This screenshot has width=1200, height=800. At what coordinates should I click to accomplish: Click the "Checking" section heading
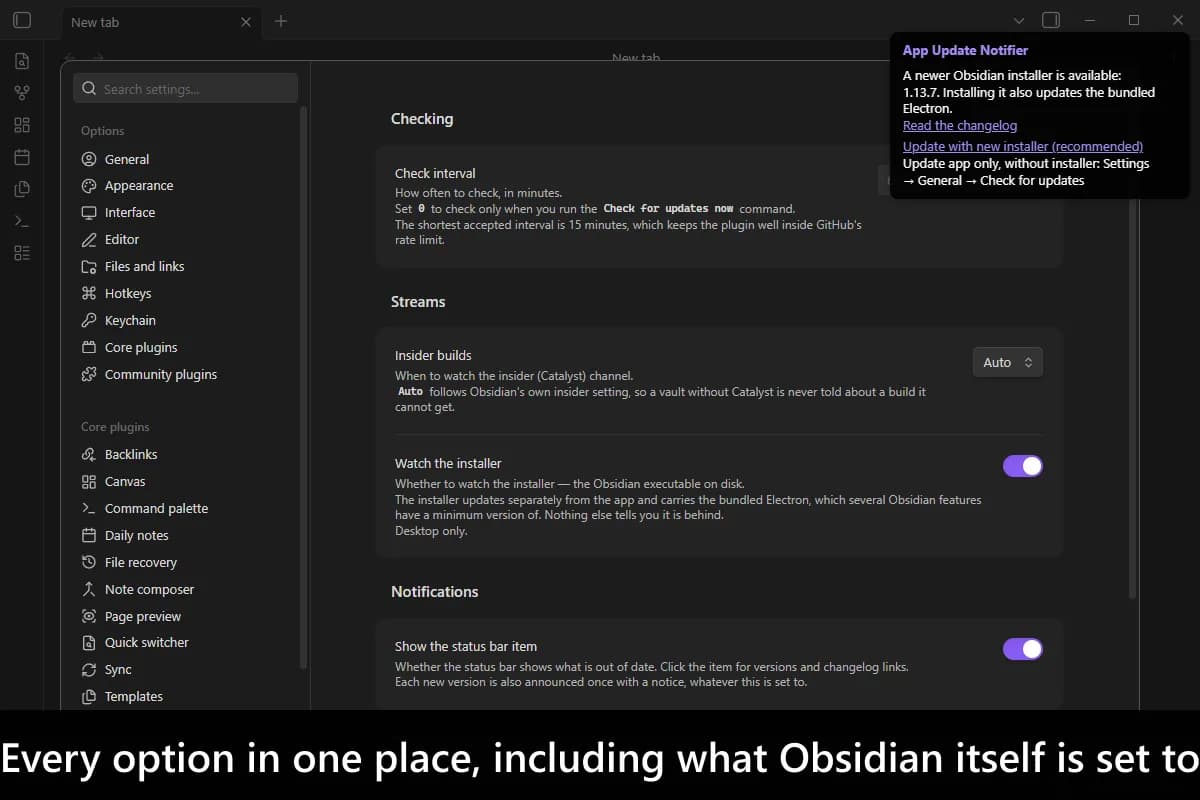coord(422,118)
